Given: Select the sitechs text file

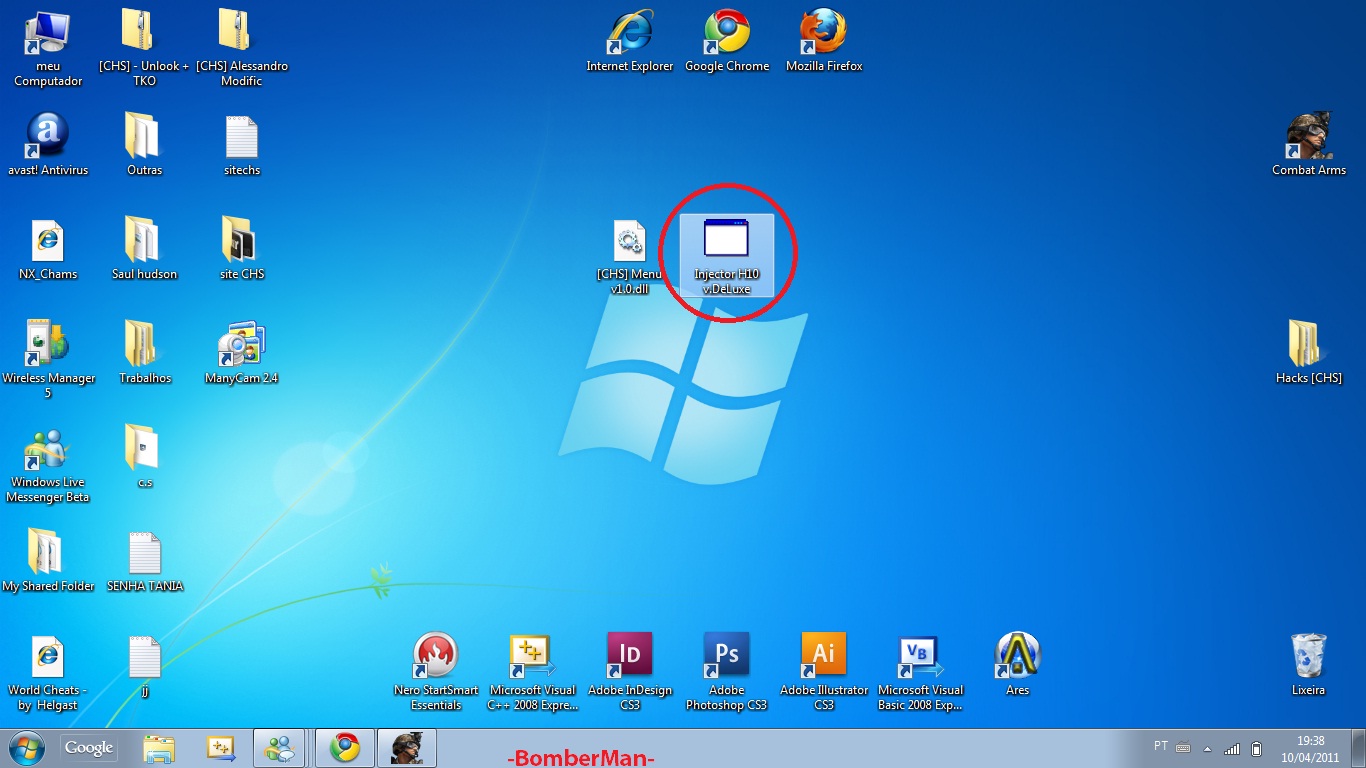Looking at the screenshot, I should [x=242, y=145].
